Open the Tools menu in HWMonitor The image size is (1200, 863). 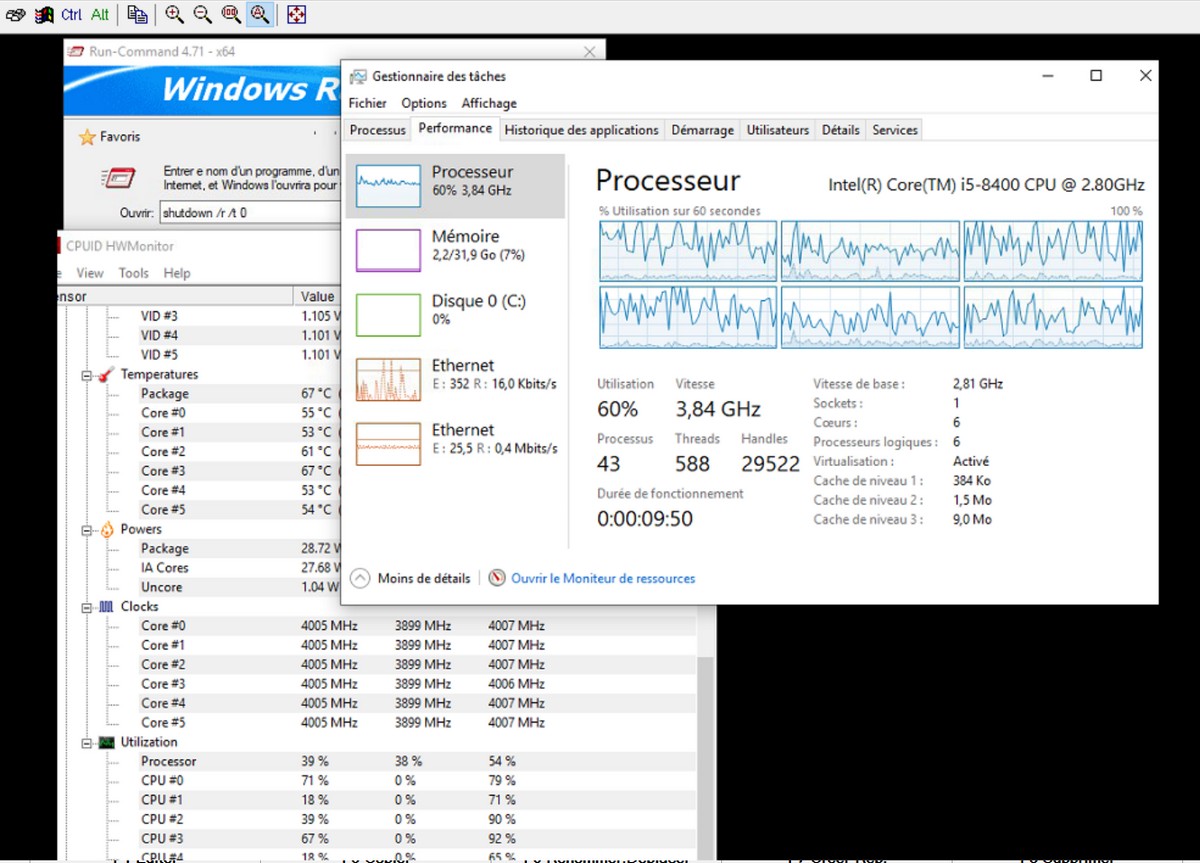tap(133, 273)
